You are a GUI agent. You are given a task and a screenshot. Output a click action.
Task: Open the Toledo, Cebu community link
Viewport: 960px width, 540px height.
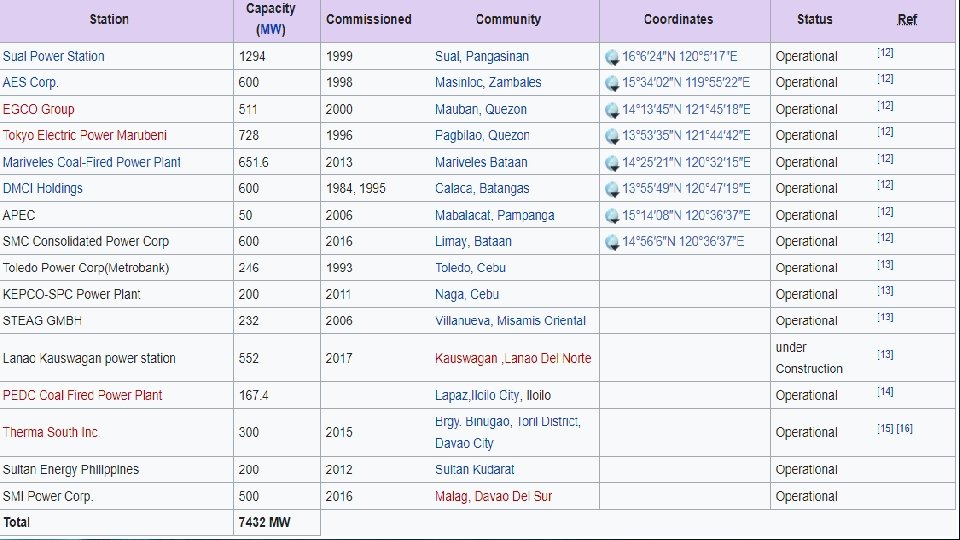point(470,268)
